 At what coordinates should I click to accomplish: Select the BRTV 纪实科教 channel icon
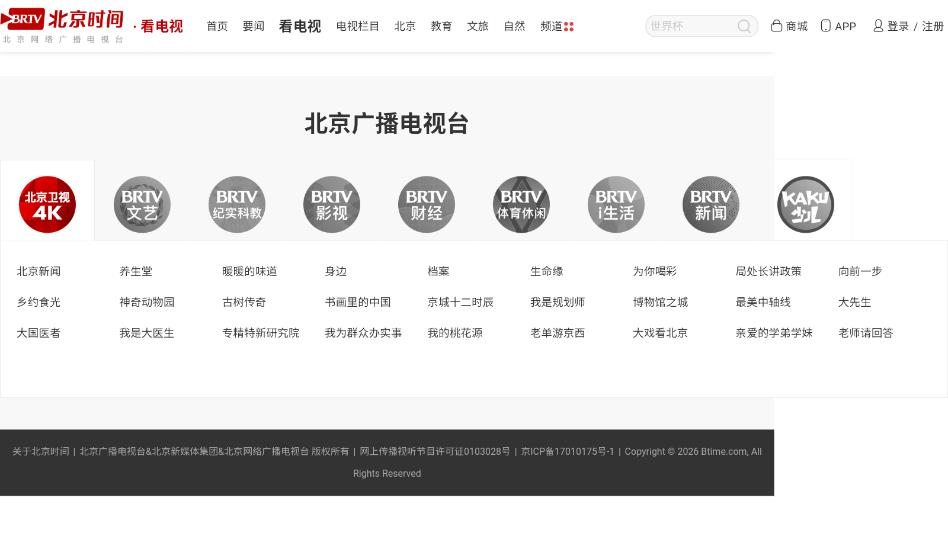pos(237,204)
